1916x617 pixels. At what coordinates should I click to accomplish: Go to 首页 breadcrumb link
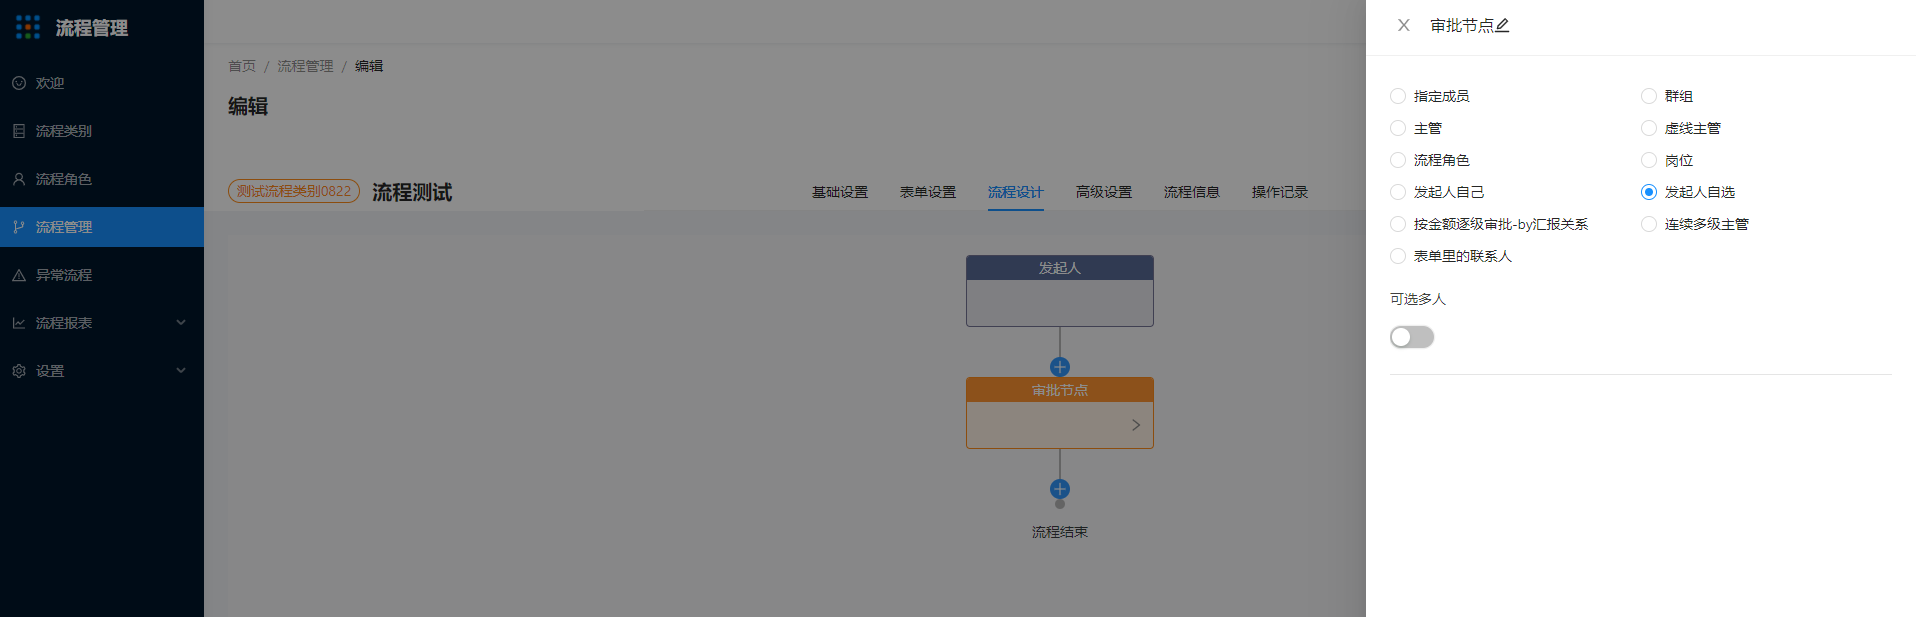[x=242, y=66]
